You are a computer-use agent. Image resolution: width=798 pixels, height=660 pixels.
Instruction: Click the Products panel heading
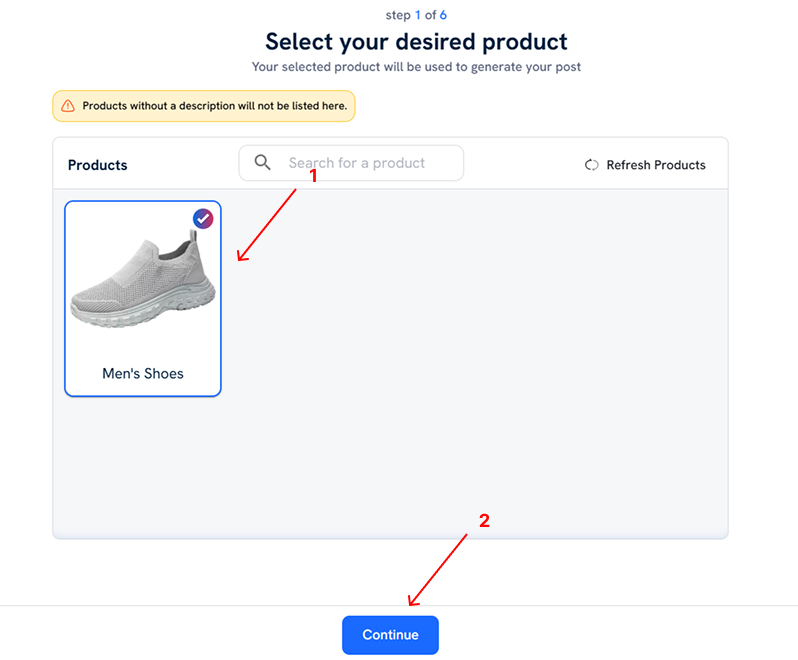97,165
